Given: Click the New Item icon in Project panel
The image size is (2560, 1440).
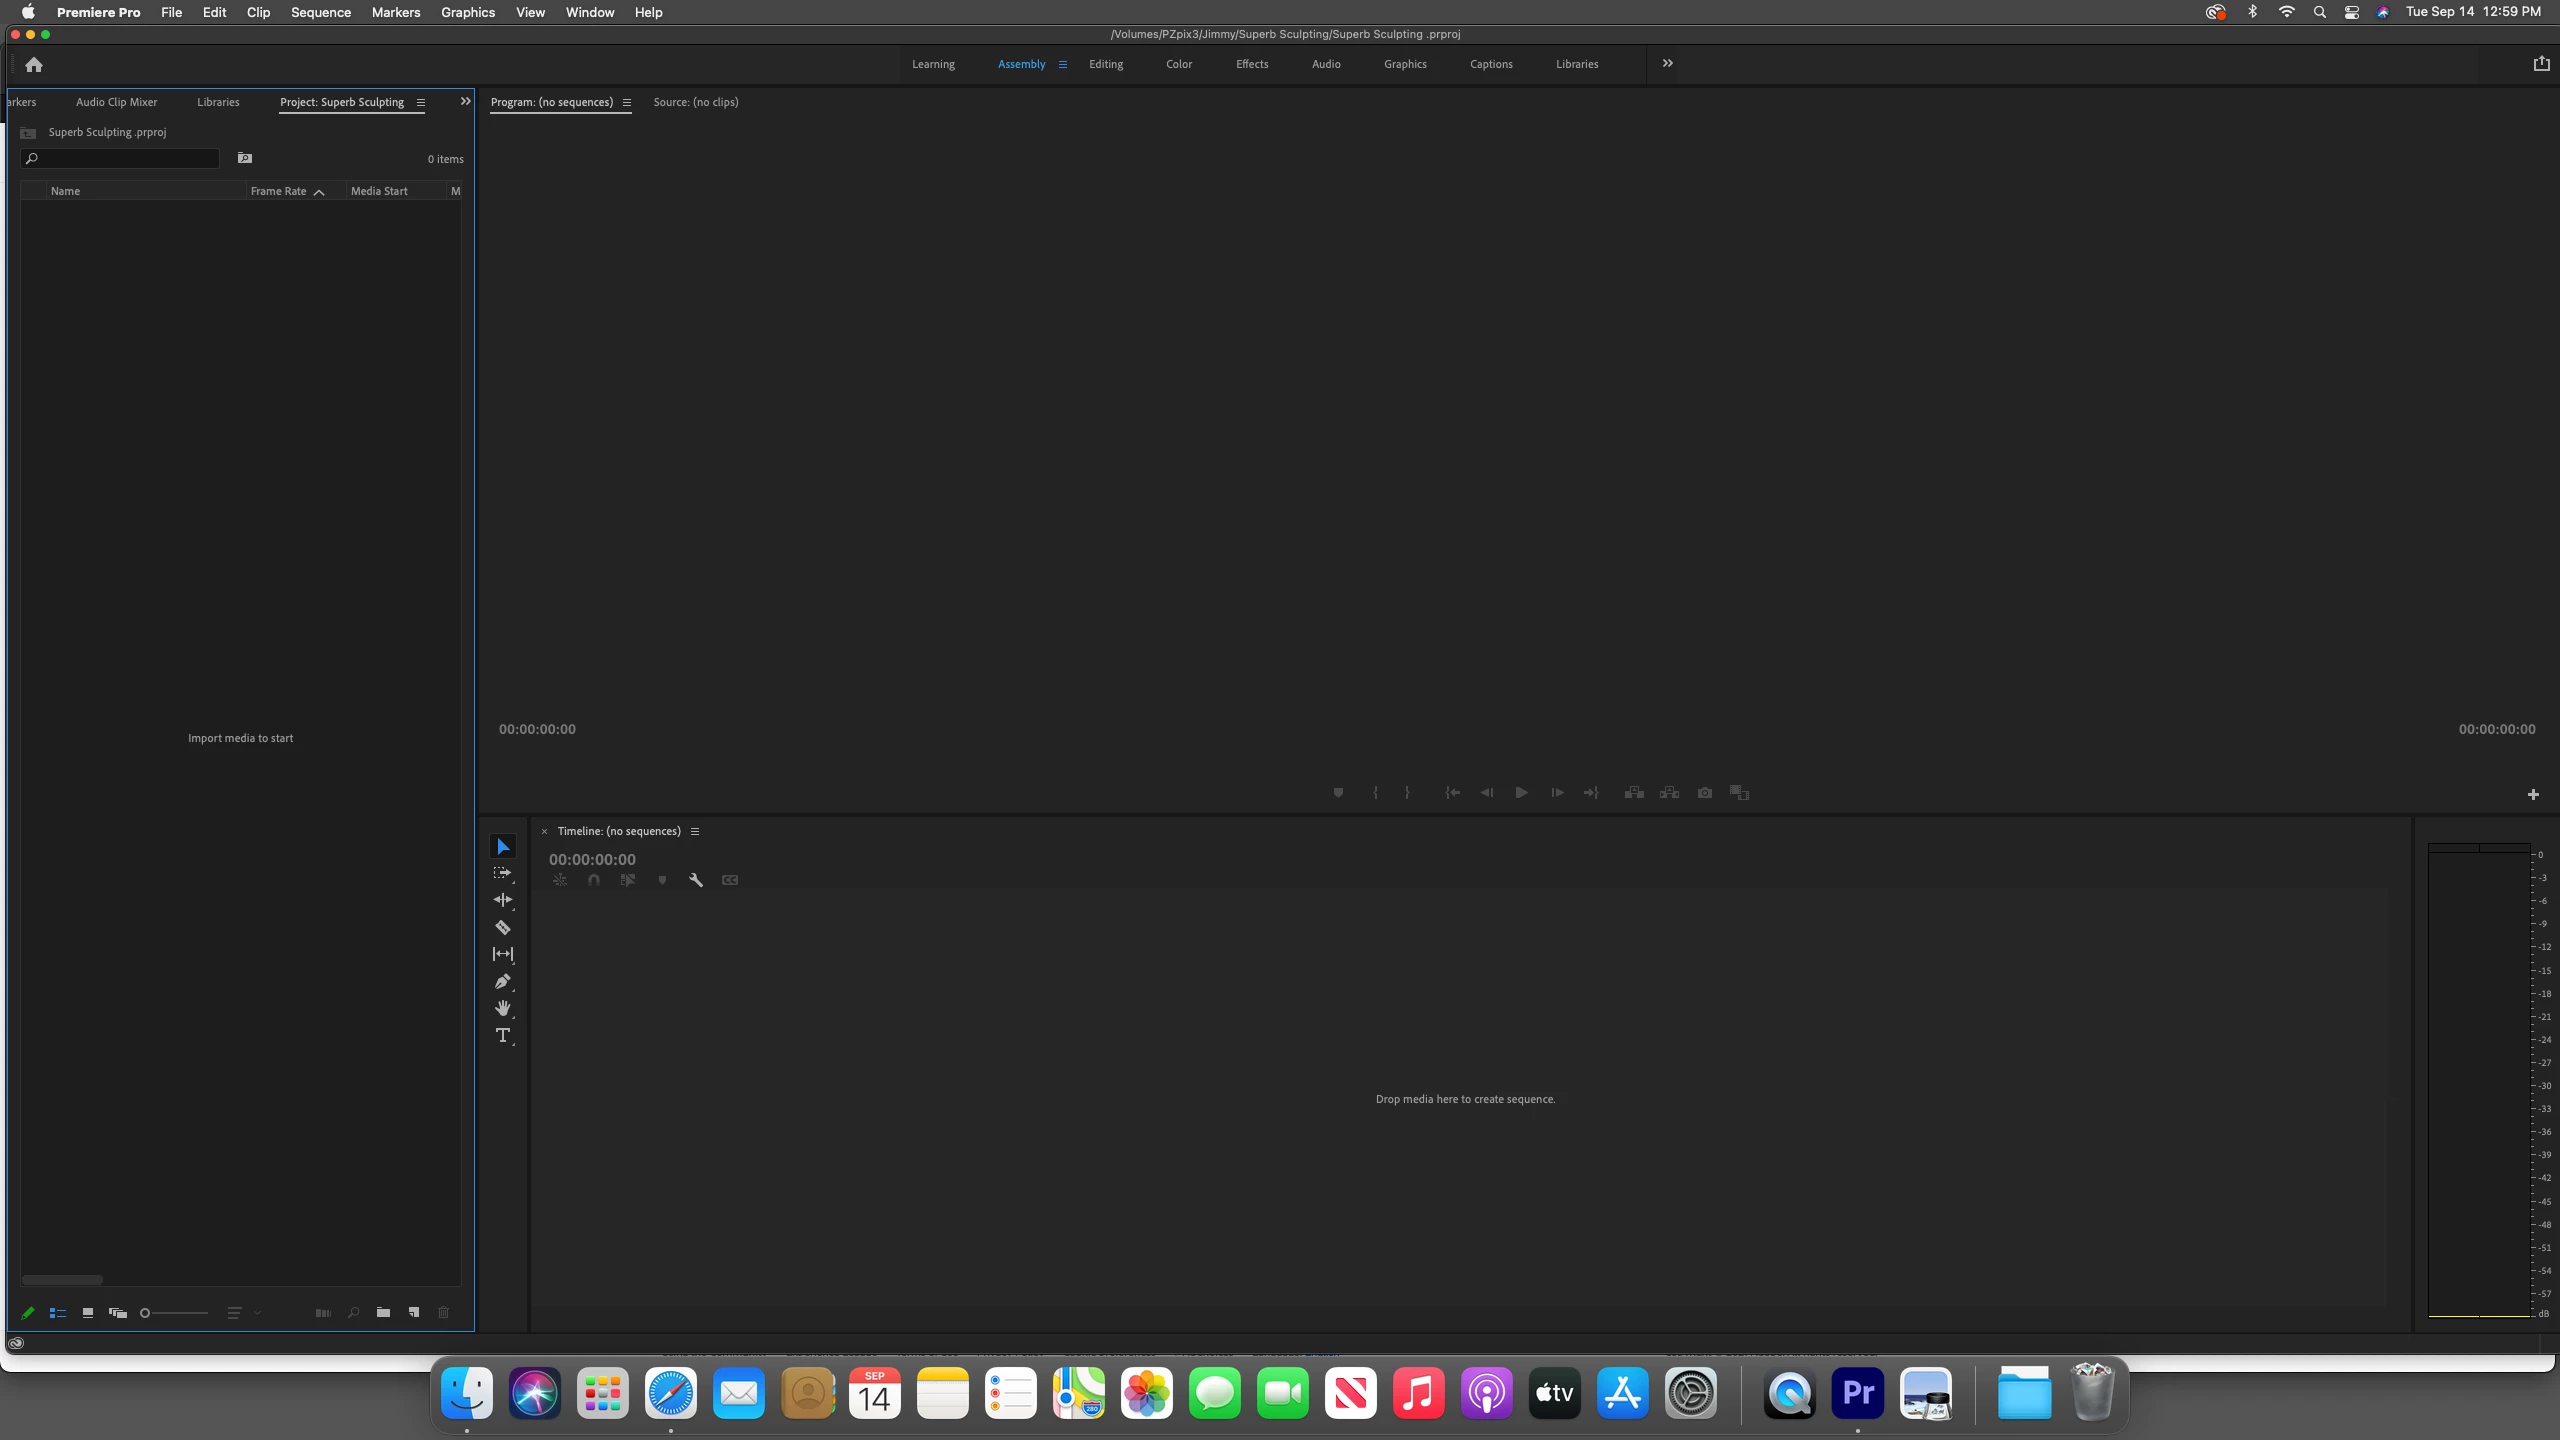Looking at the screenshot, I should point(414,1312).
